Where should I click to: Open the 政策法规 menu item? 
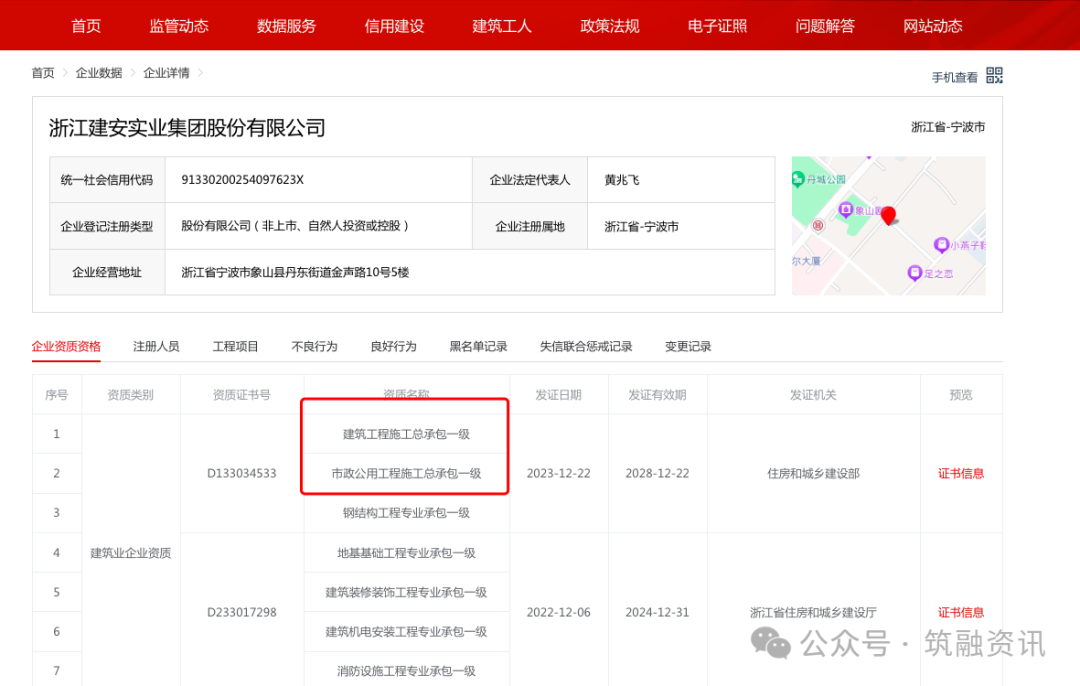[x=610, y=26]
